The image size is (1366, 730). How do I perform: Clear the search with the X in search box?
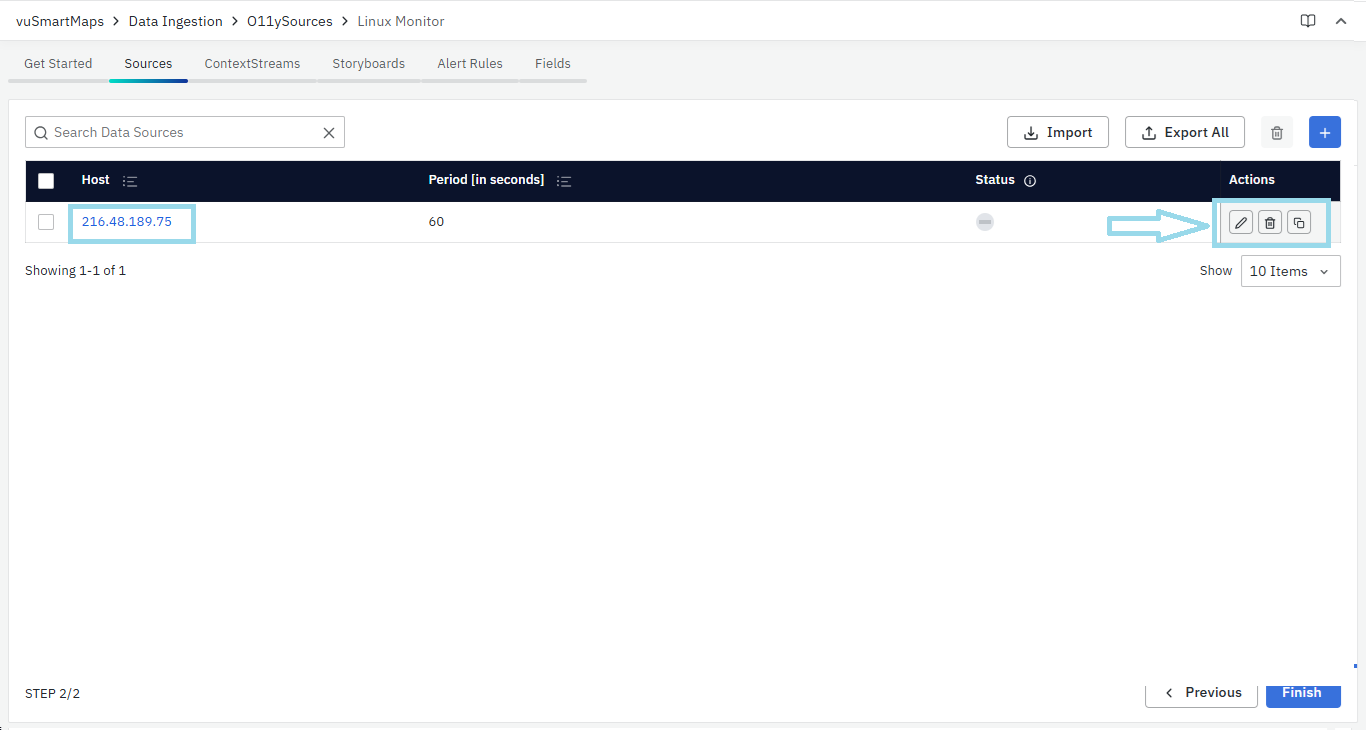[x=329, y=131]
